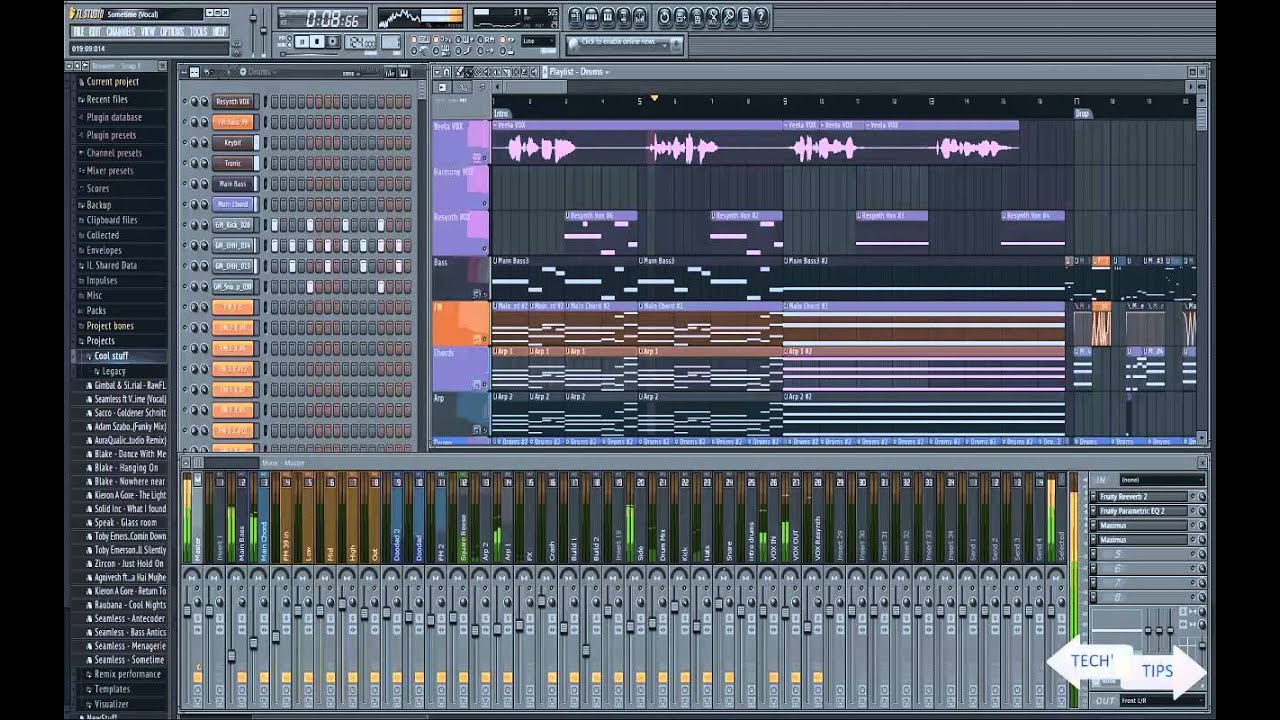Mute the Resynth VOX channel LED
Viewport: 1280px width, 720px height.
(185, 101)
